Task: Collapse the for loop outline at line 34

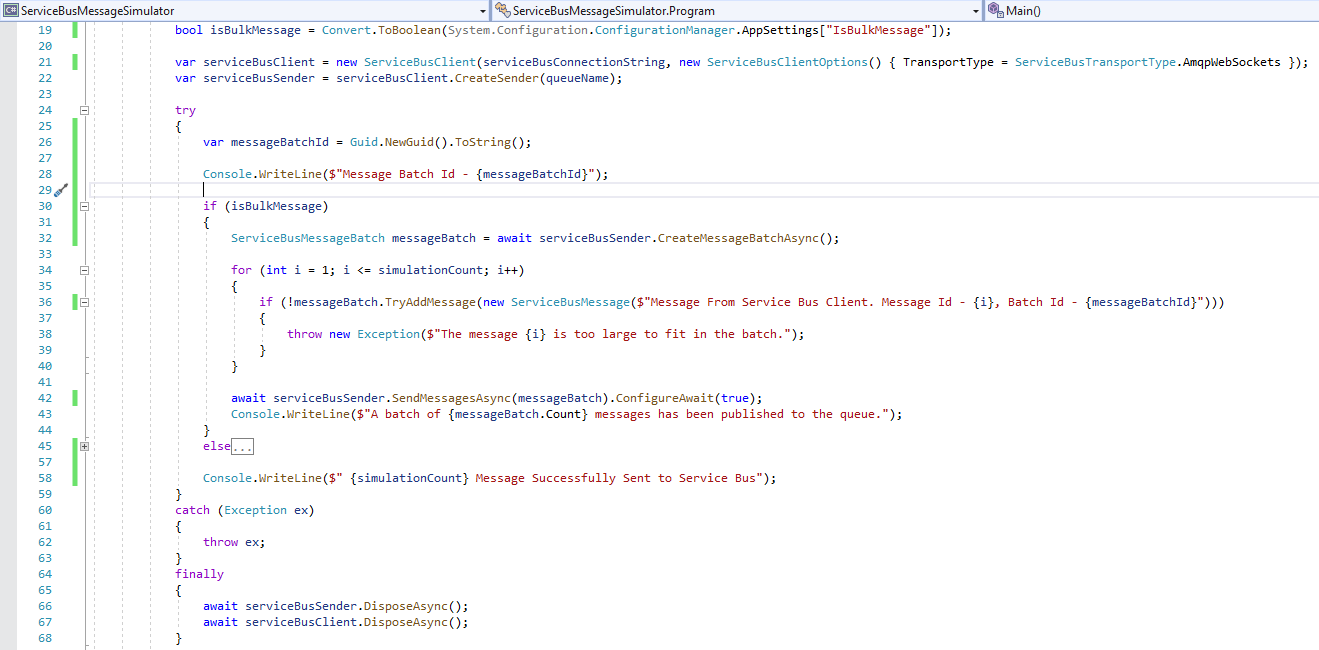Action: coord(84,270)
